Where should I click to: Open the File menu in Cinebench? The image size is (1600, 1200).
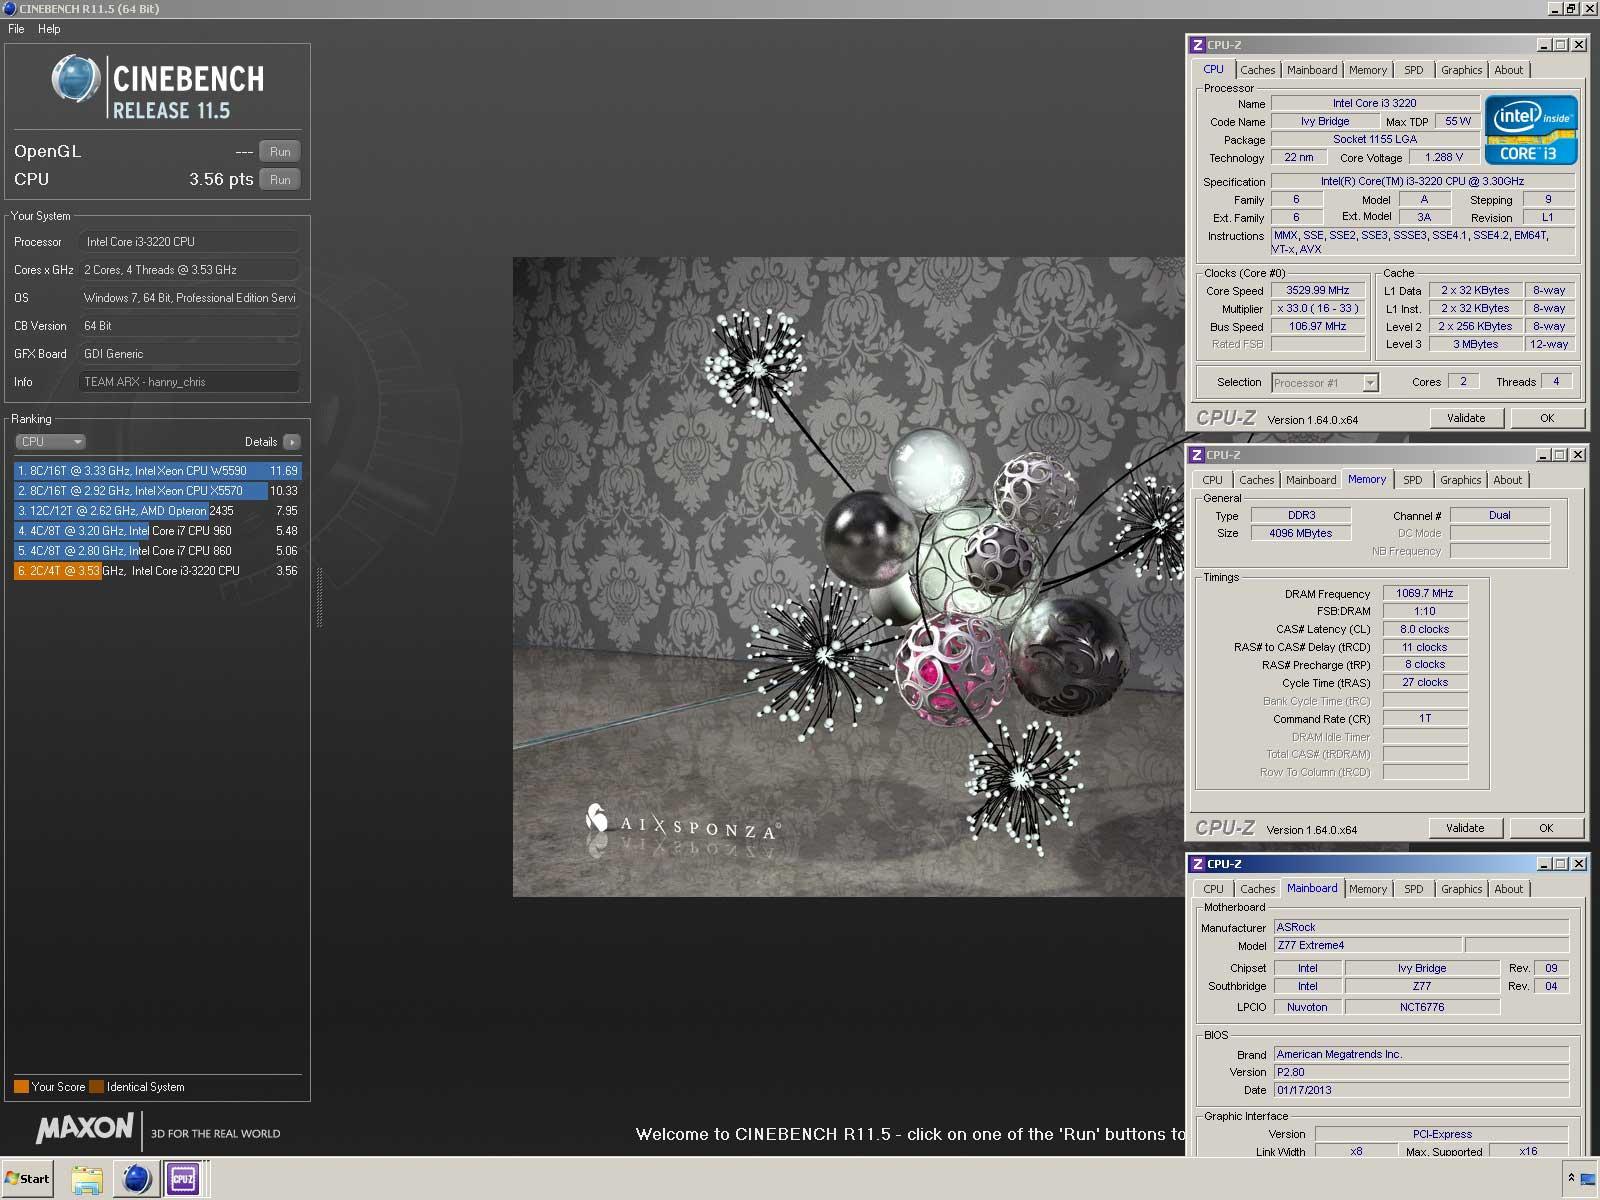16,29
